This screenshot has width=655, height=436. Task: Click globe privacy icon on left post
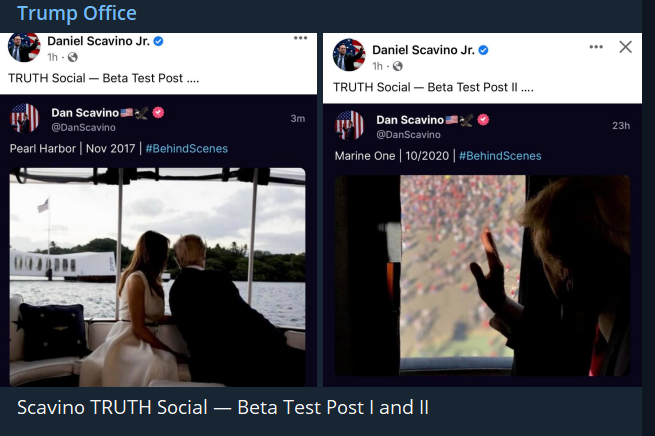pyautogui.click(x=72, y=57)
